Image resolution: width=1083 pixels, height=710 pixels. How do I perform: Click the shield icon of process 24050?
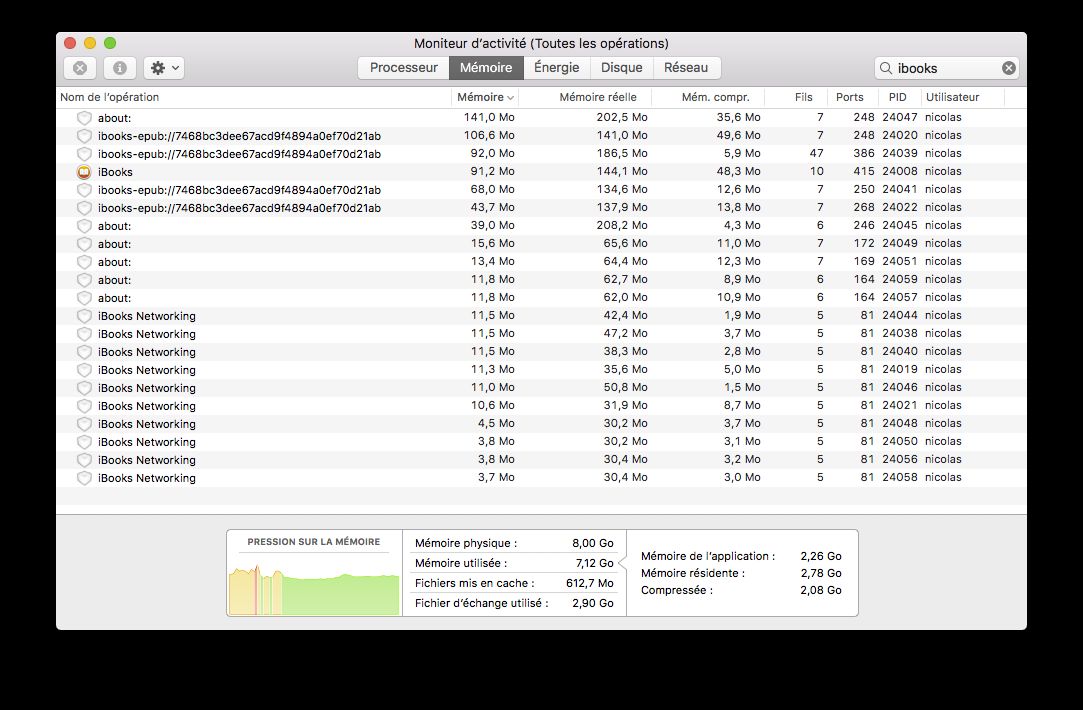click(x=84, y=441)
